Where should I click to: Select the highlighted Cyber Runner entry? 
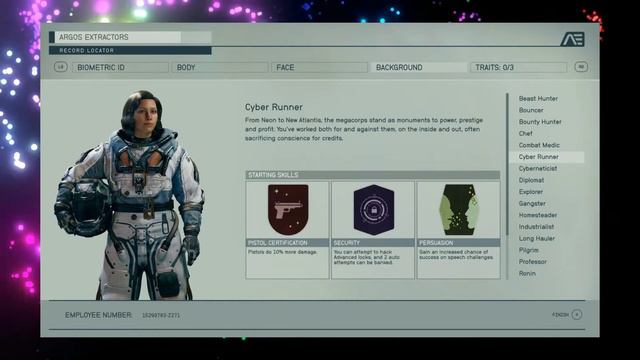[x=547, y=157]
